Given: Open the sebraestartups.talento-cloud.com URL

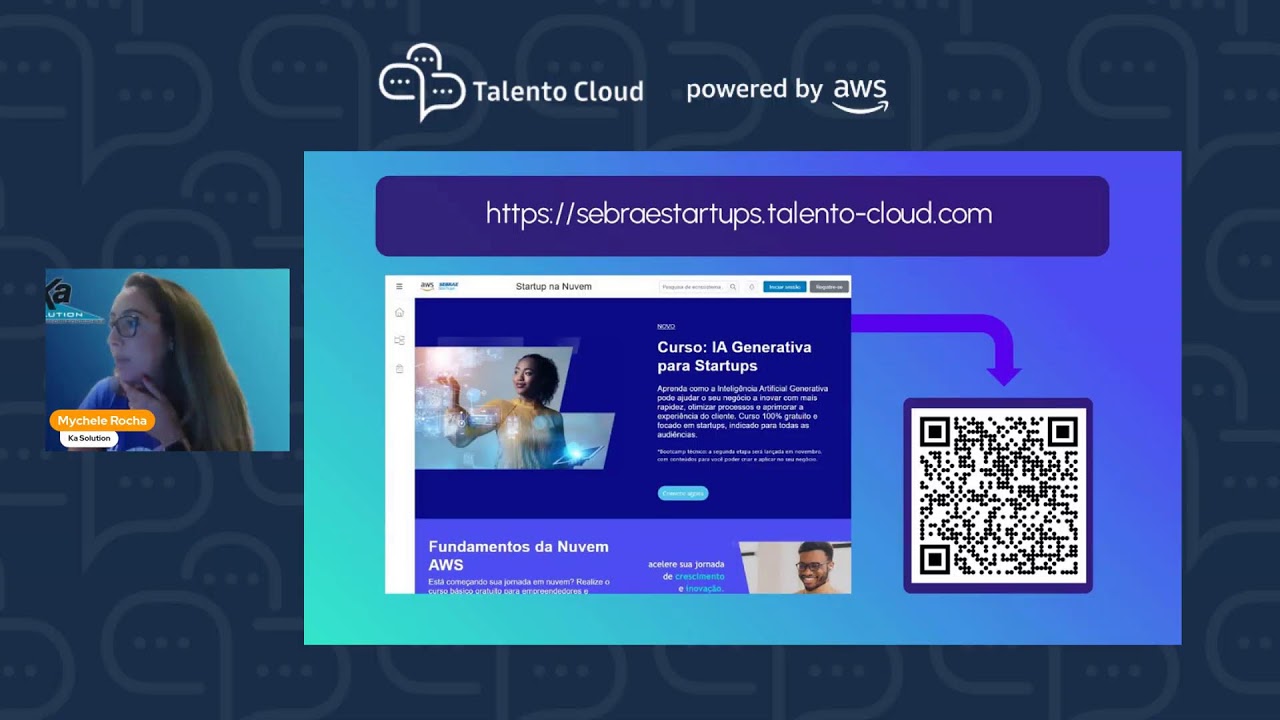Looking at the screenshot, I should [x=739, y=213].
